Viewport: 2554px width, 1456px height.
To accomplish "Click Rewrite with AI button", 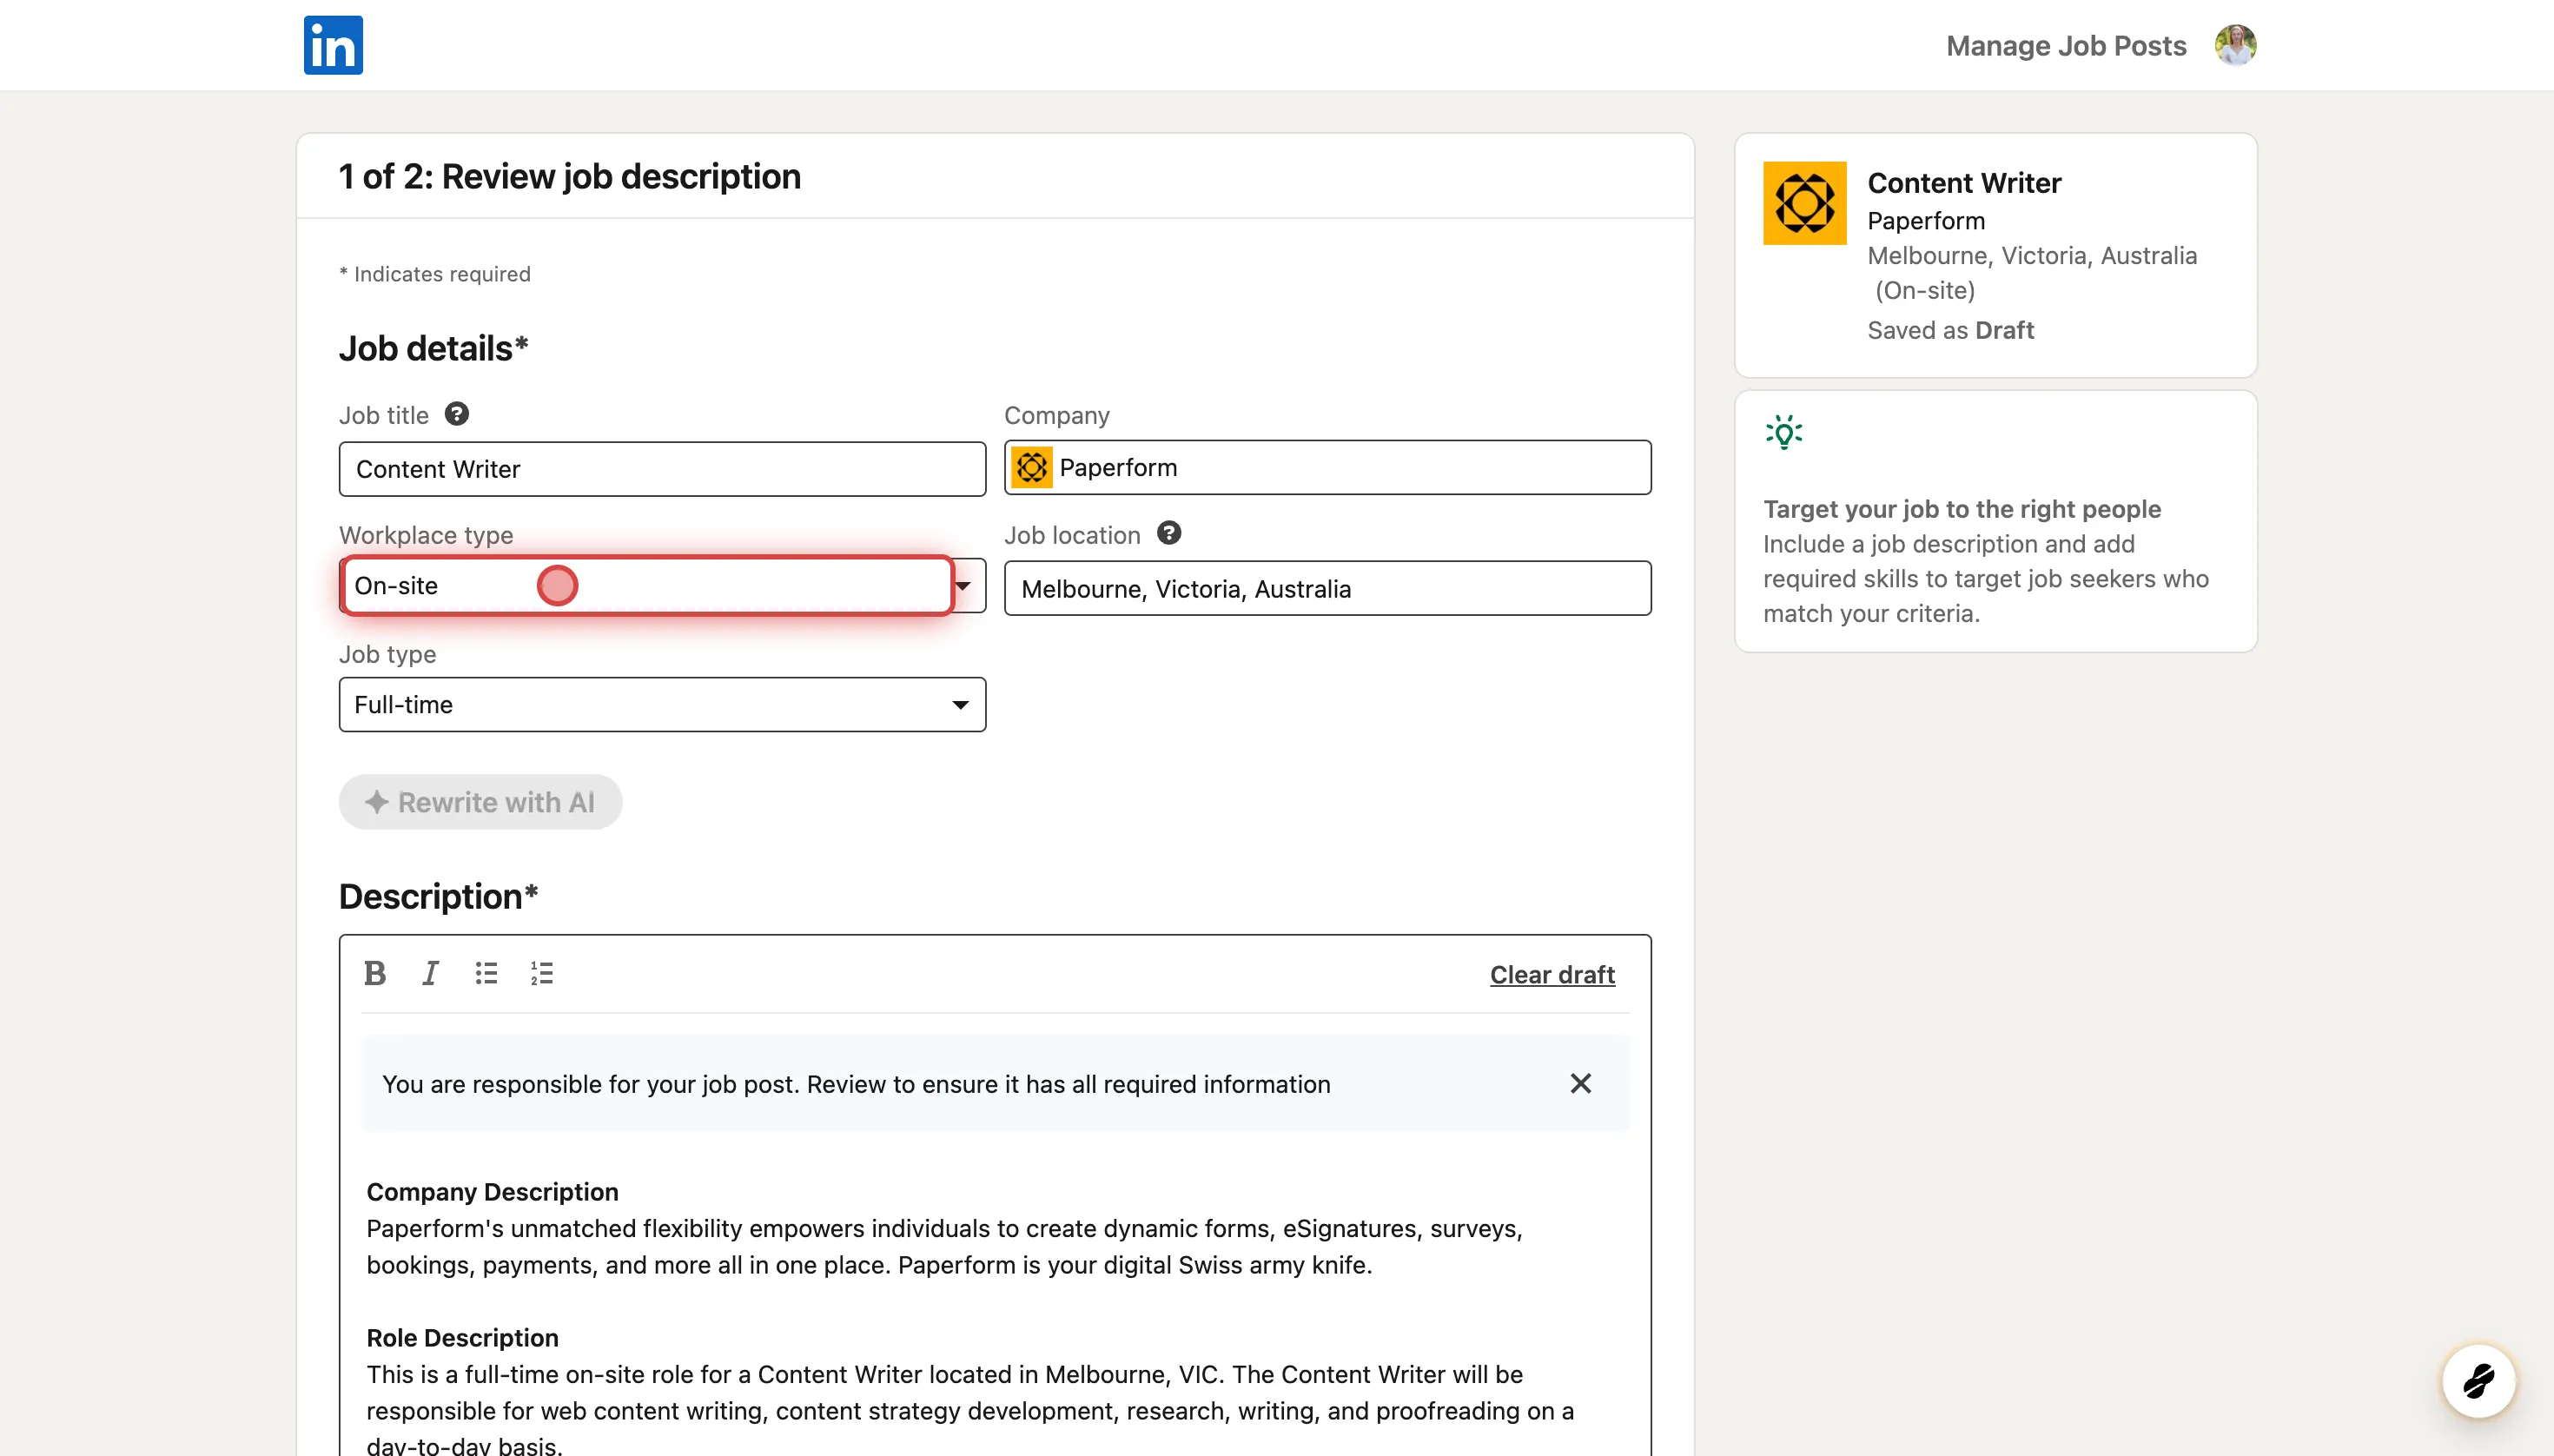I will [x=480, y=802].
